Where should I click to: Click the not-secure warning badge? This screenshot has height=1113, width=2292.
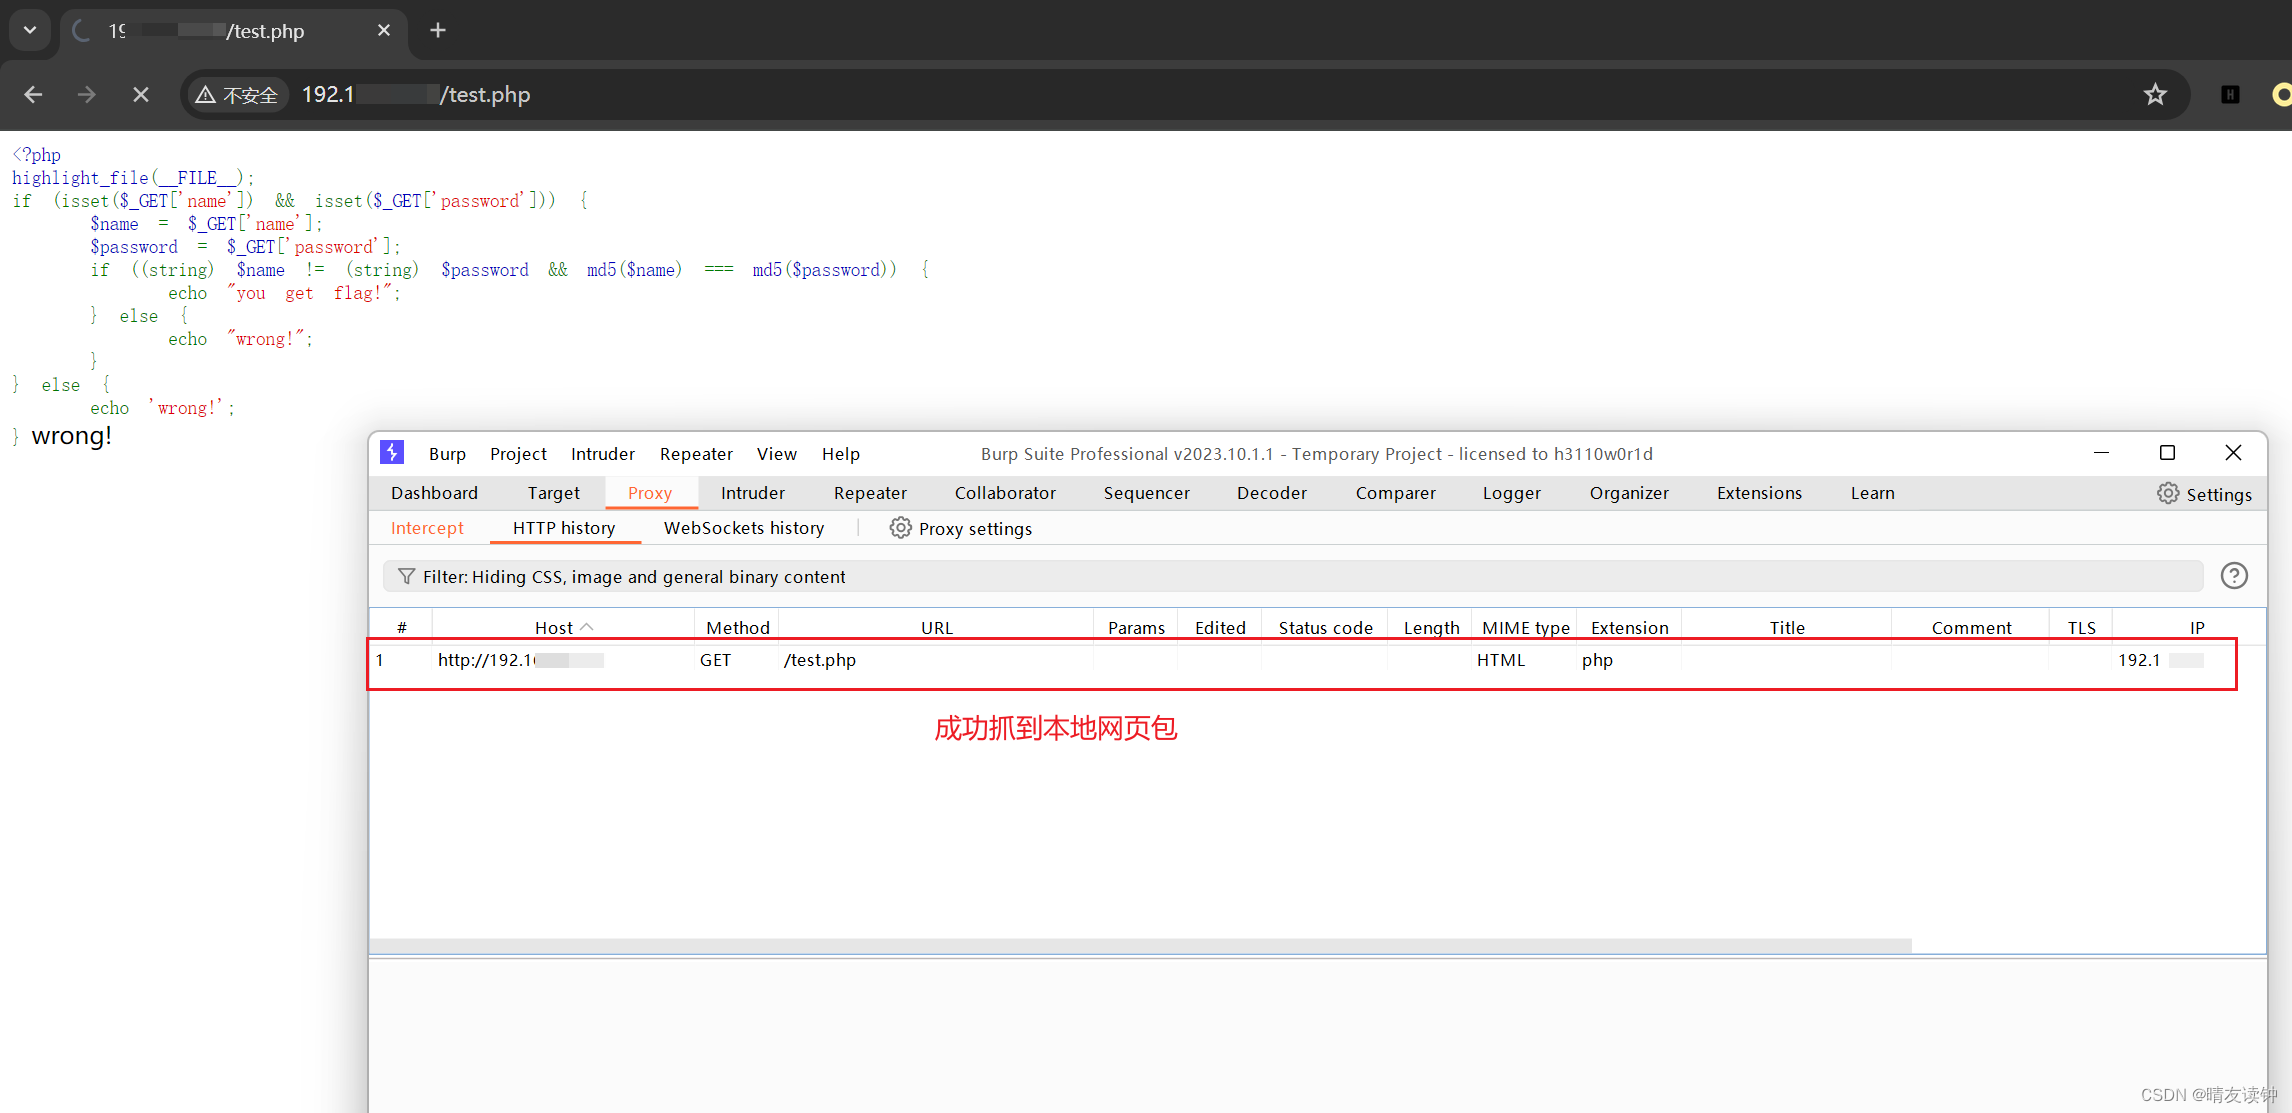click(x=238, y=95)
